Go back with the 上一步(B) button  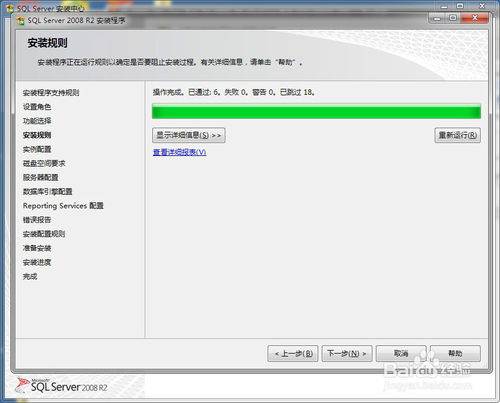(293, 353)
